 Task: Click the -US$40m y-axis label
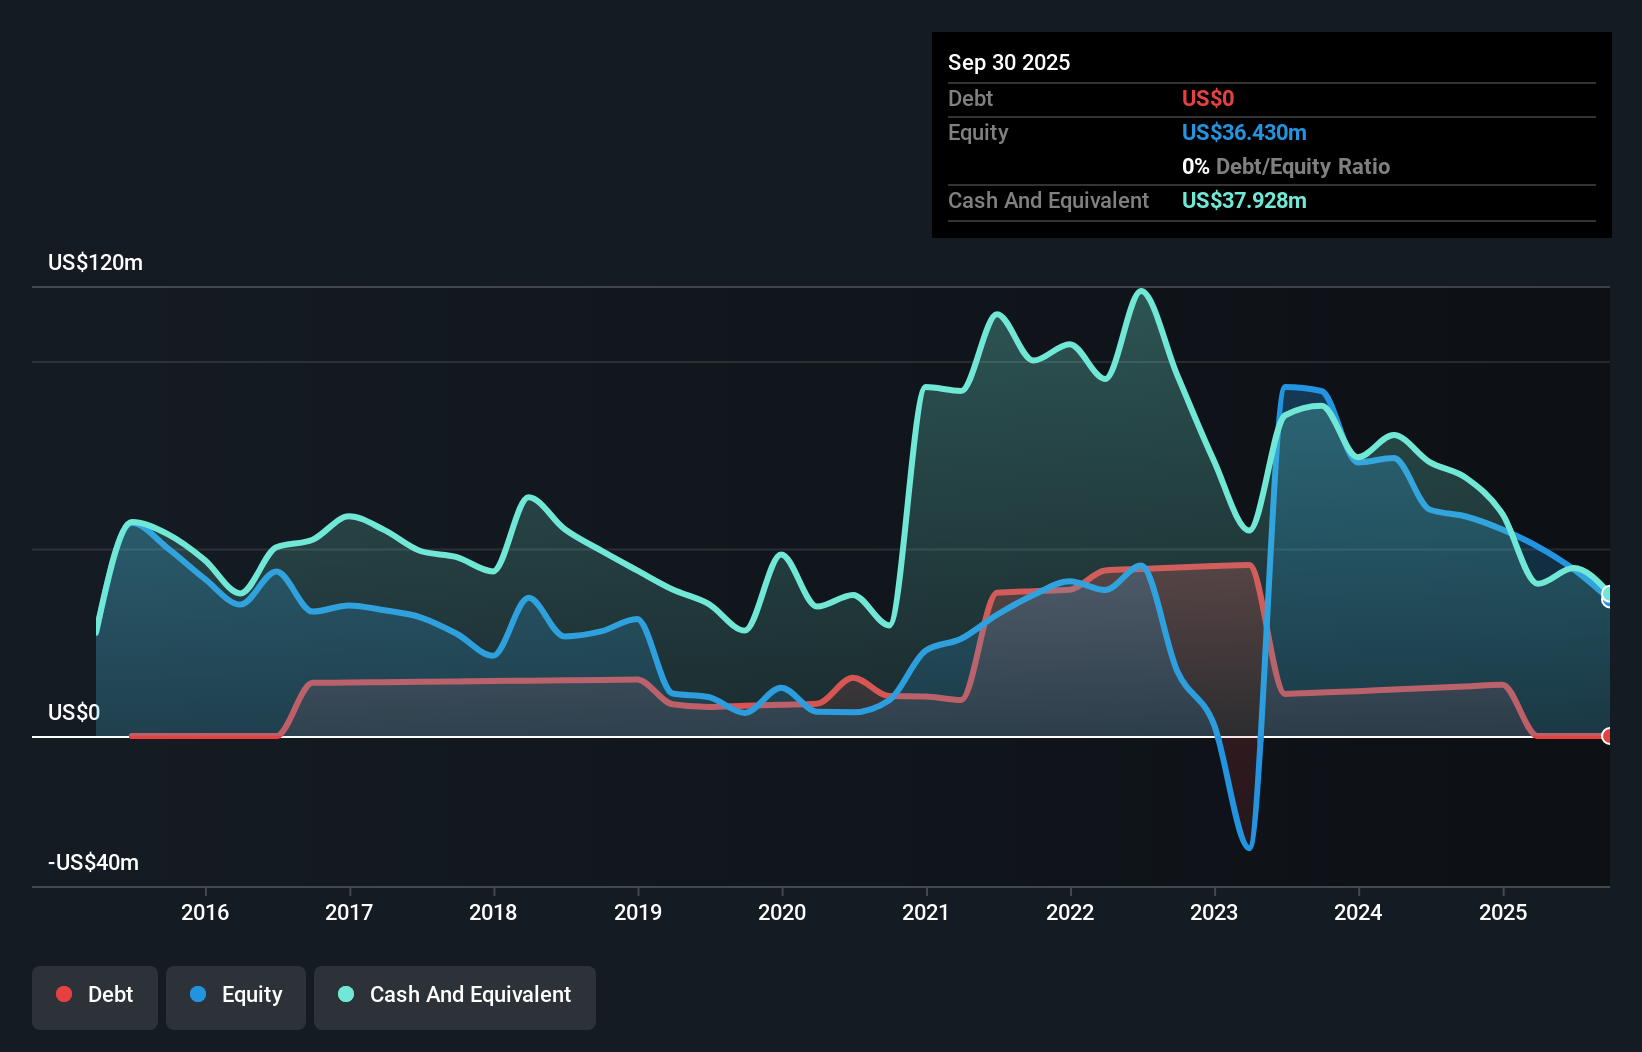[93, 862]
